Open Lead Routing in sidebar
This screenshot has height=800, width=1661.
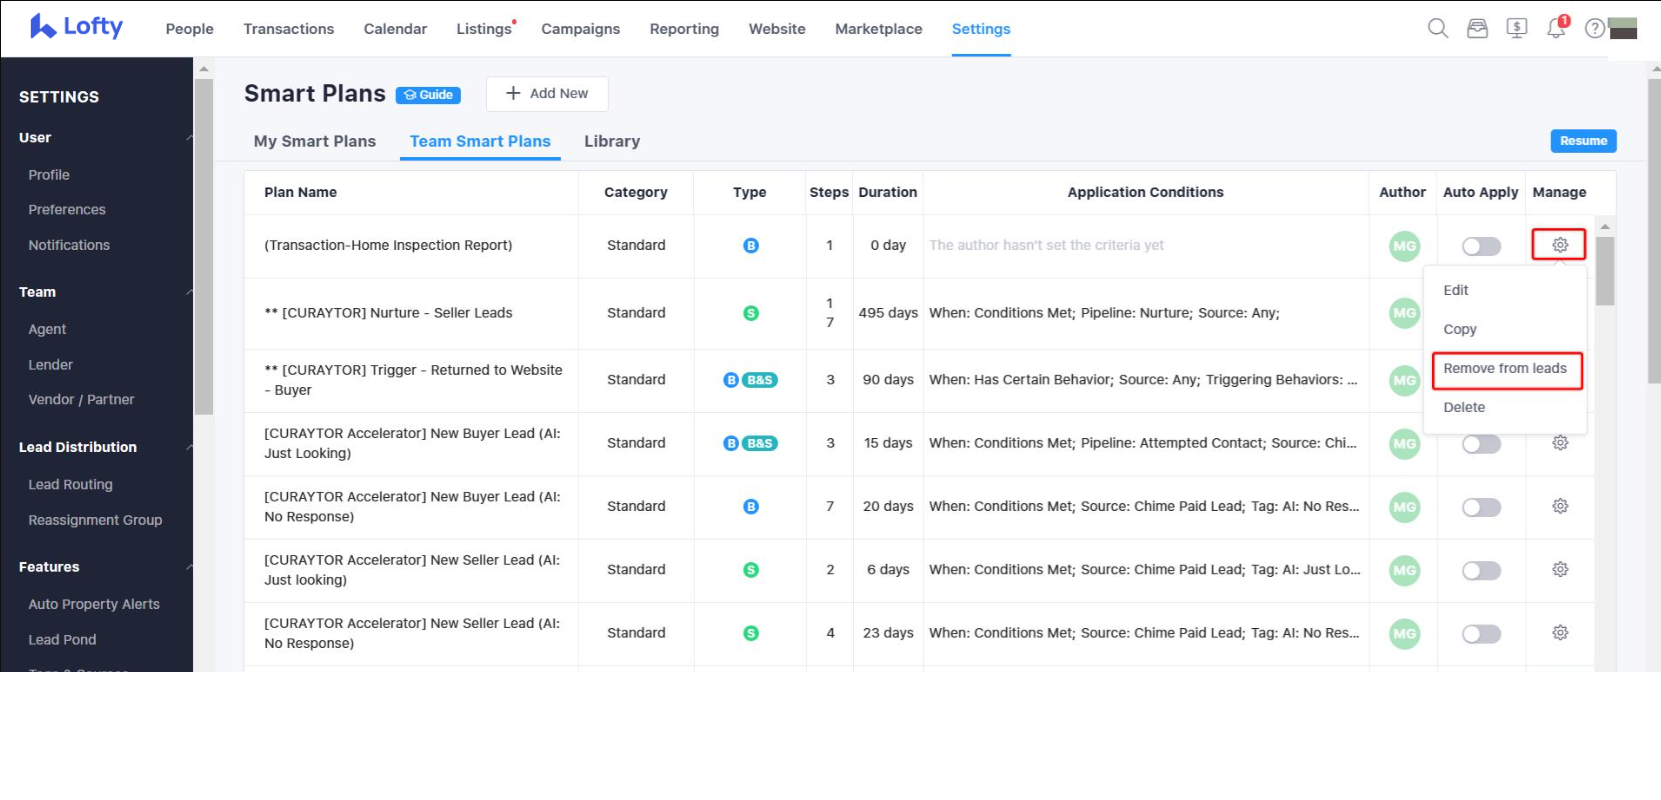click(70, 485)
